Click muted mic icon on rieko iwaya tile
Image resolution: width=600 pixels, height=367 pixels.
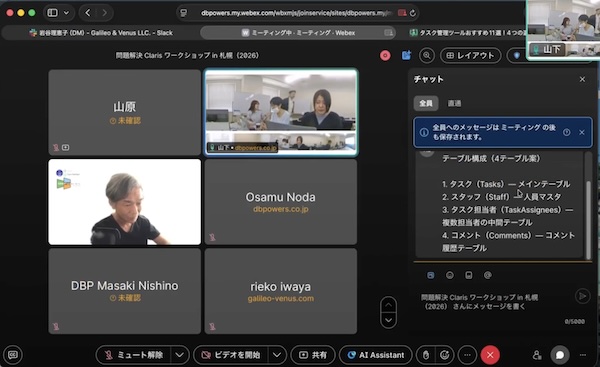pyautogui.click(x=212, y=326)
